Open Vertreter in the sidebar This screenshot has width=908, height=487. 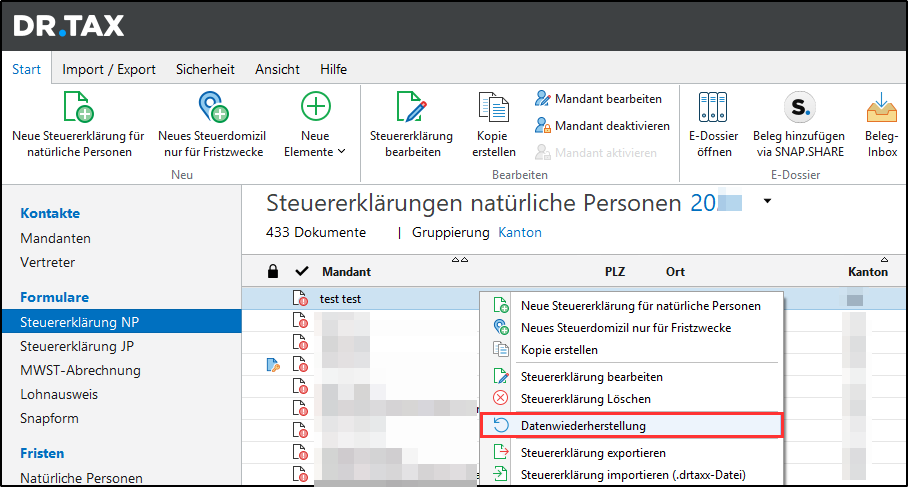point(47,262)
